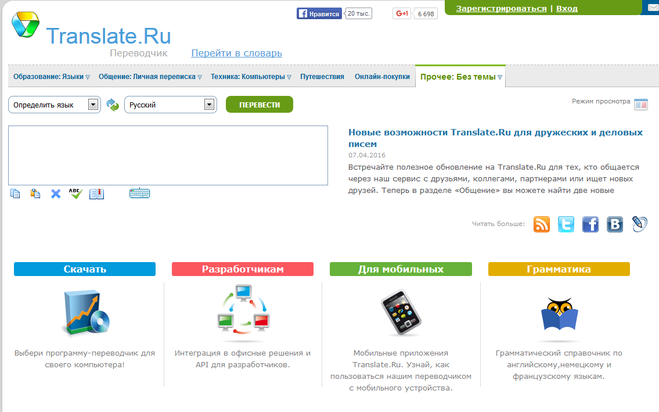Select the Путешествия topic tab
The height and width of the screenshot is (412, 659).
click(x=321, y=77)
